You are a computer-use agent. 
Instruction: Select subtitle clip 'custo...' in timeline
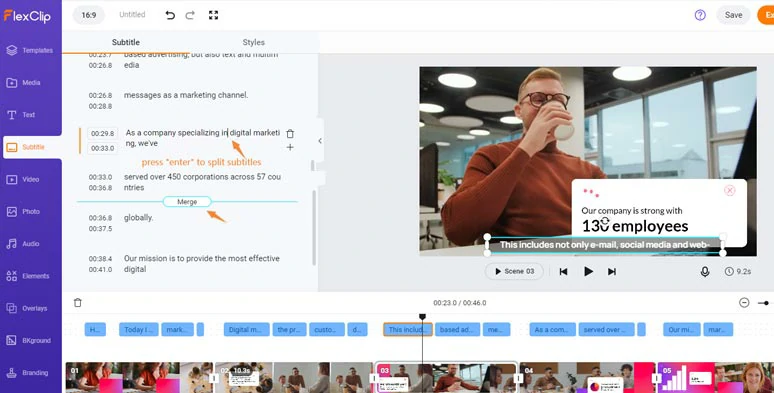tap(327, 329)
